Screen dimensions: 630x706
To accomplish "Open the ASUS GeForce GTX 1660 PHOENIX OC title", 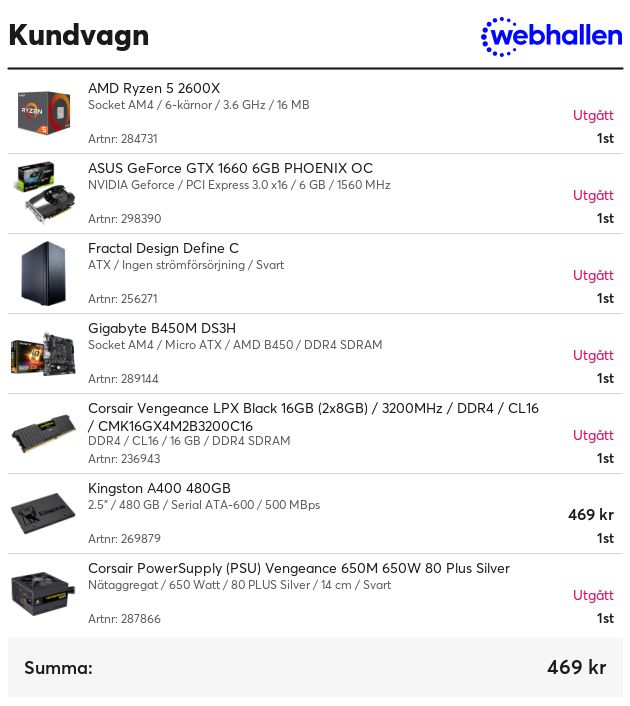I will [x=231, y=168].
